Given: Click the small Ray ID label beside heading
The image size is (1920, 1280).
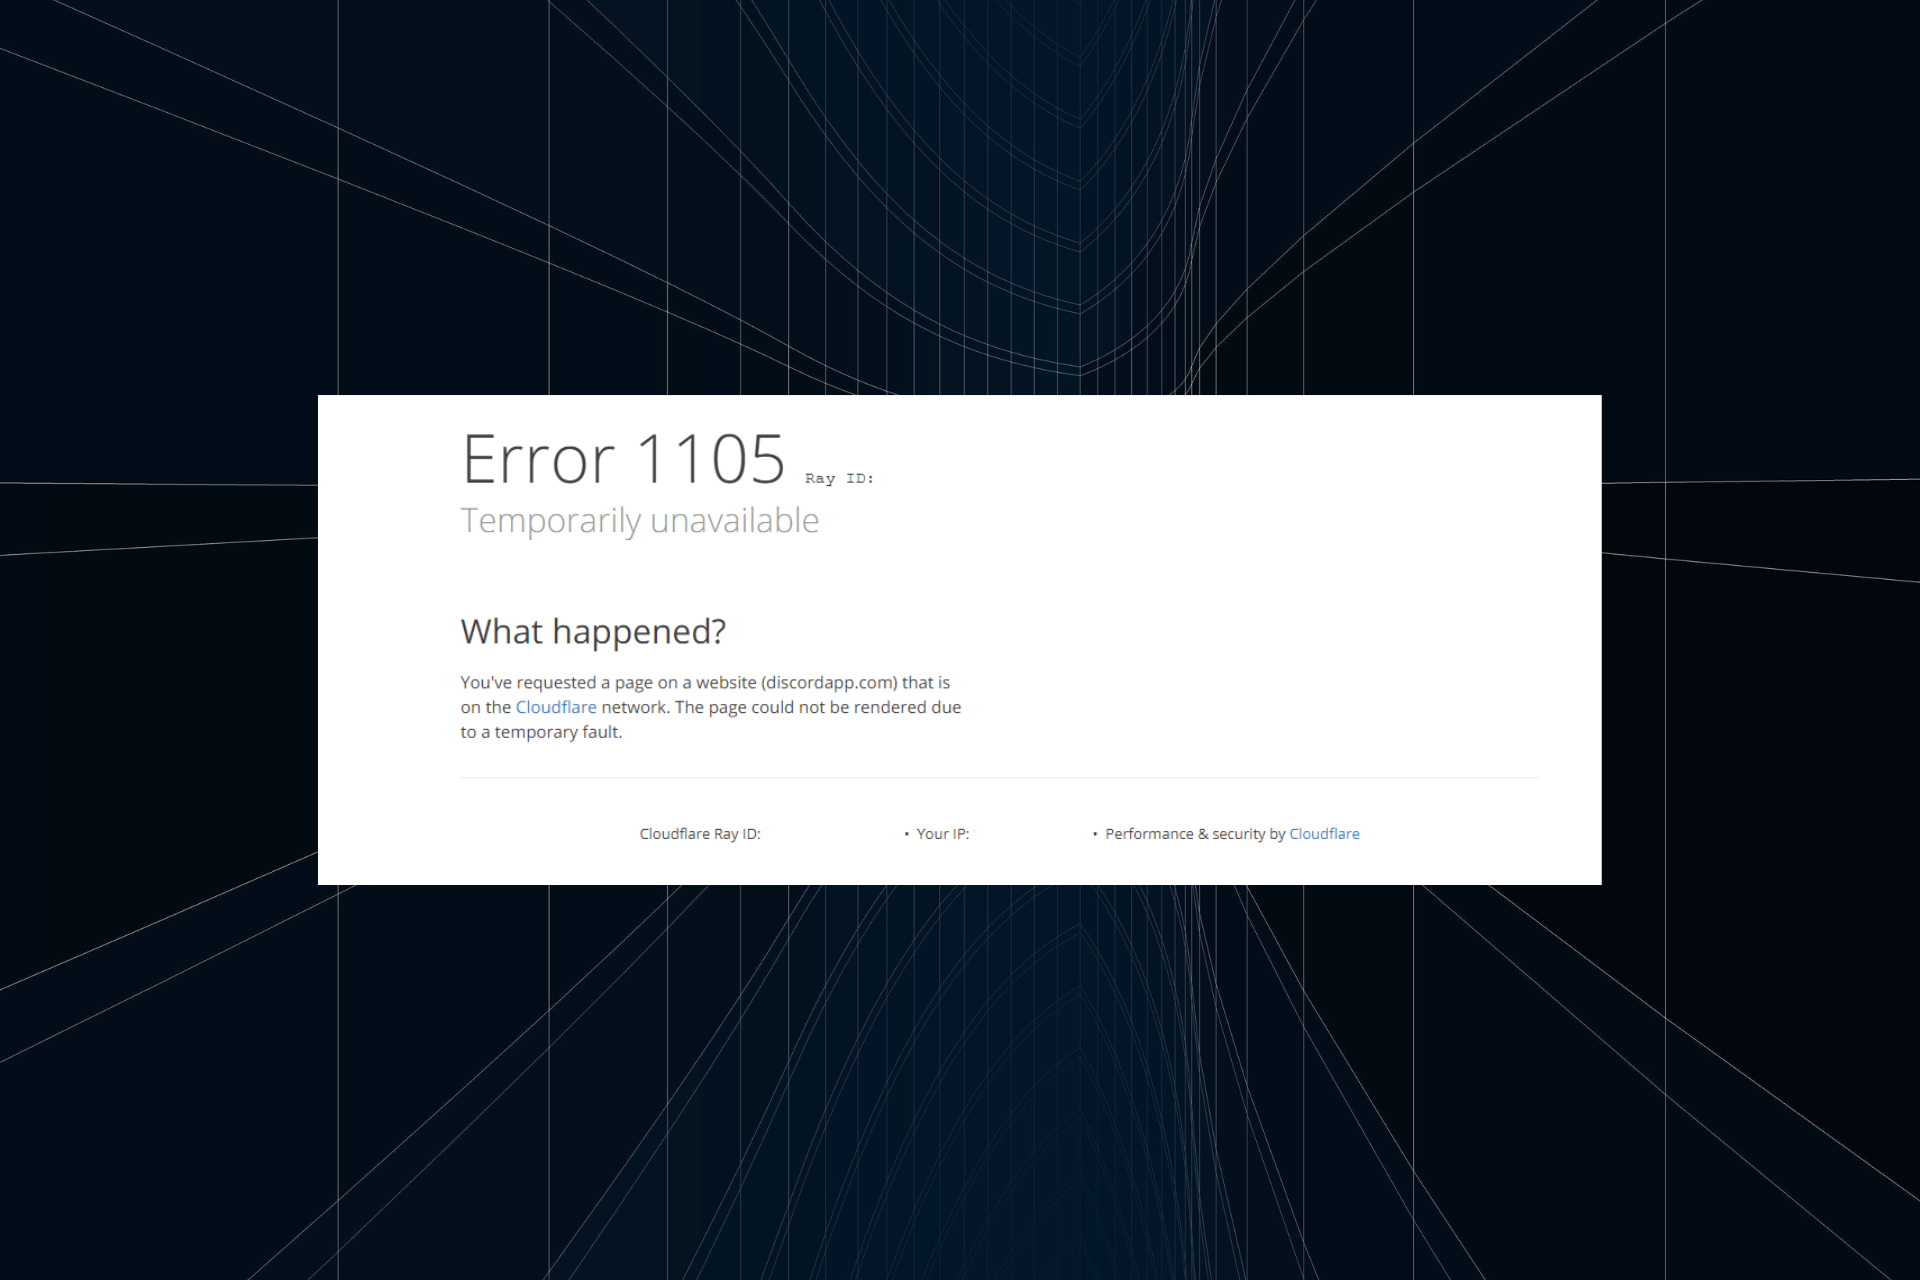Looking at the screenshot, I should tap(839, 479).
